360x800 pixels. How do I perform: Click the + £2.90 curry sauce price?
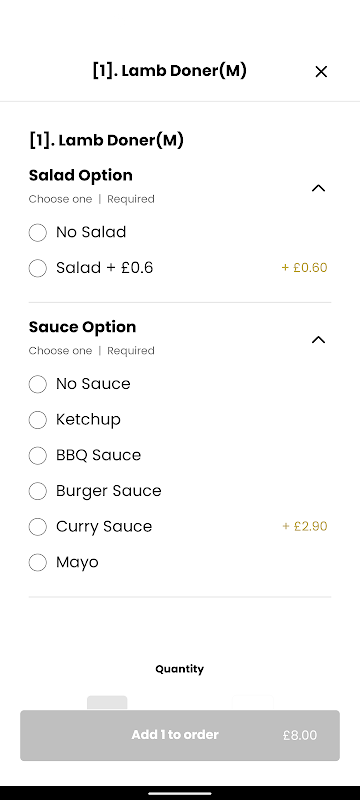[305, 527]
